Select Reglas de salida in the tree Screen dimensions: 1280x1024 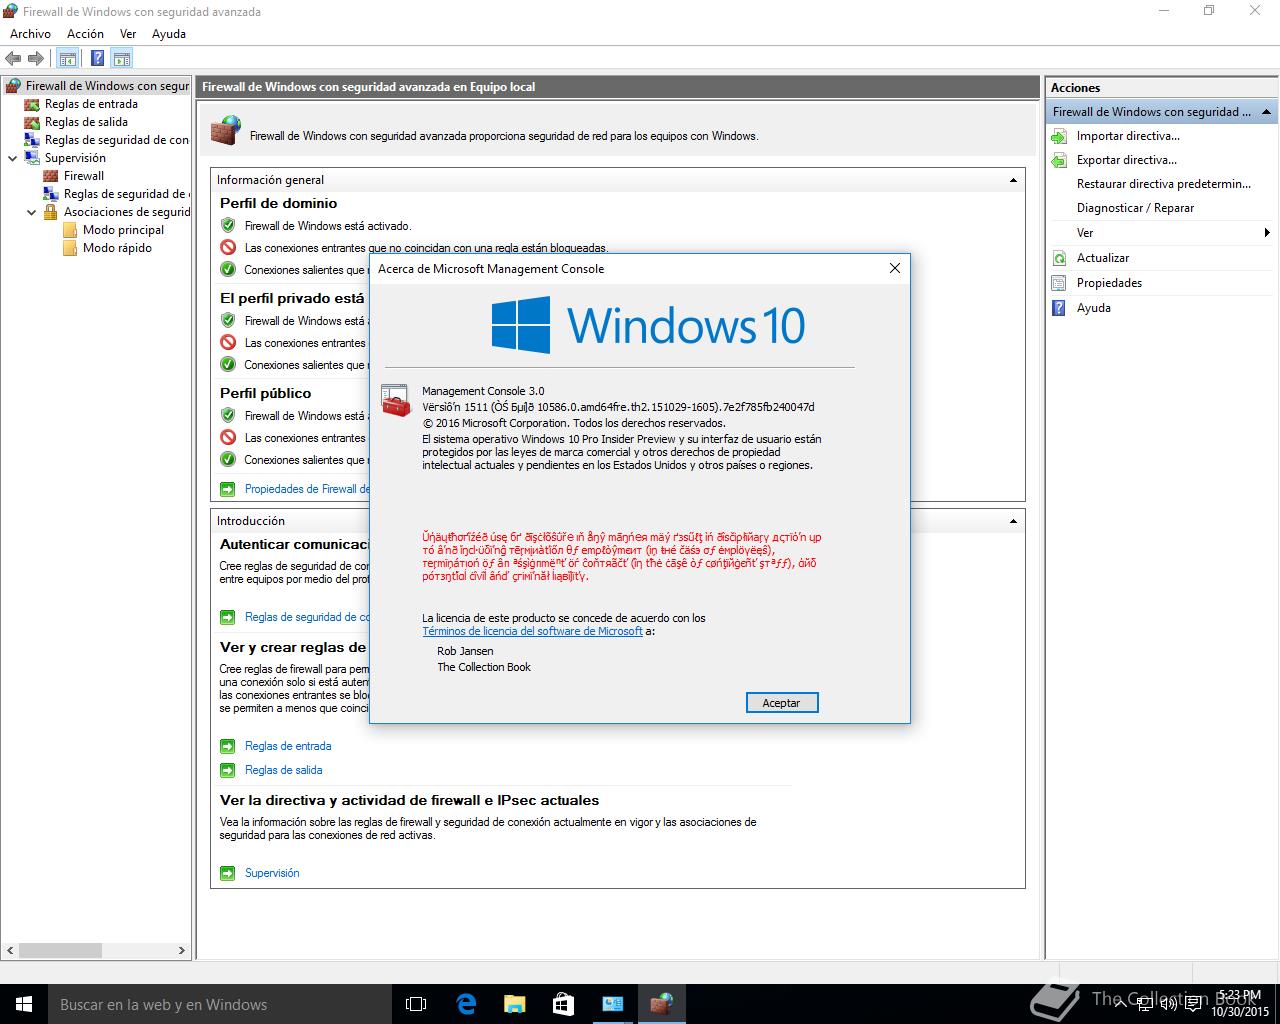point(86,122)
